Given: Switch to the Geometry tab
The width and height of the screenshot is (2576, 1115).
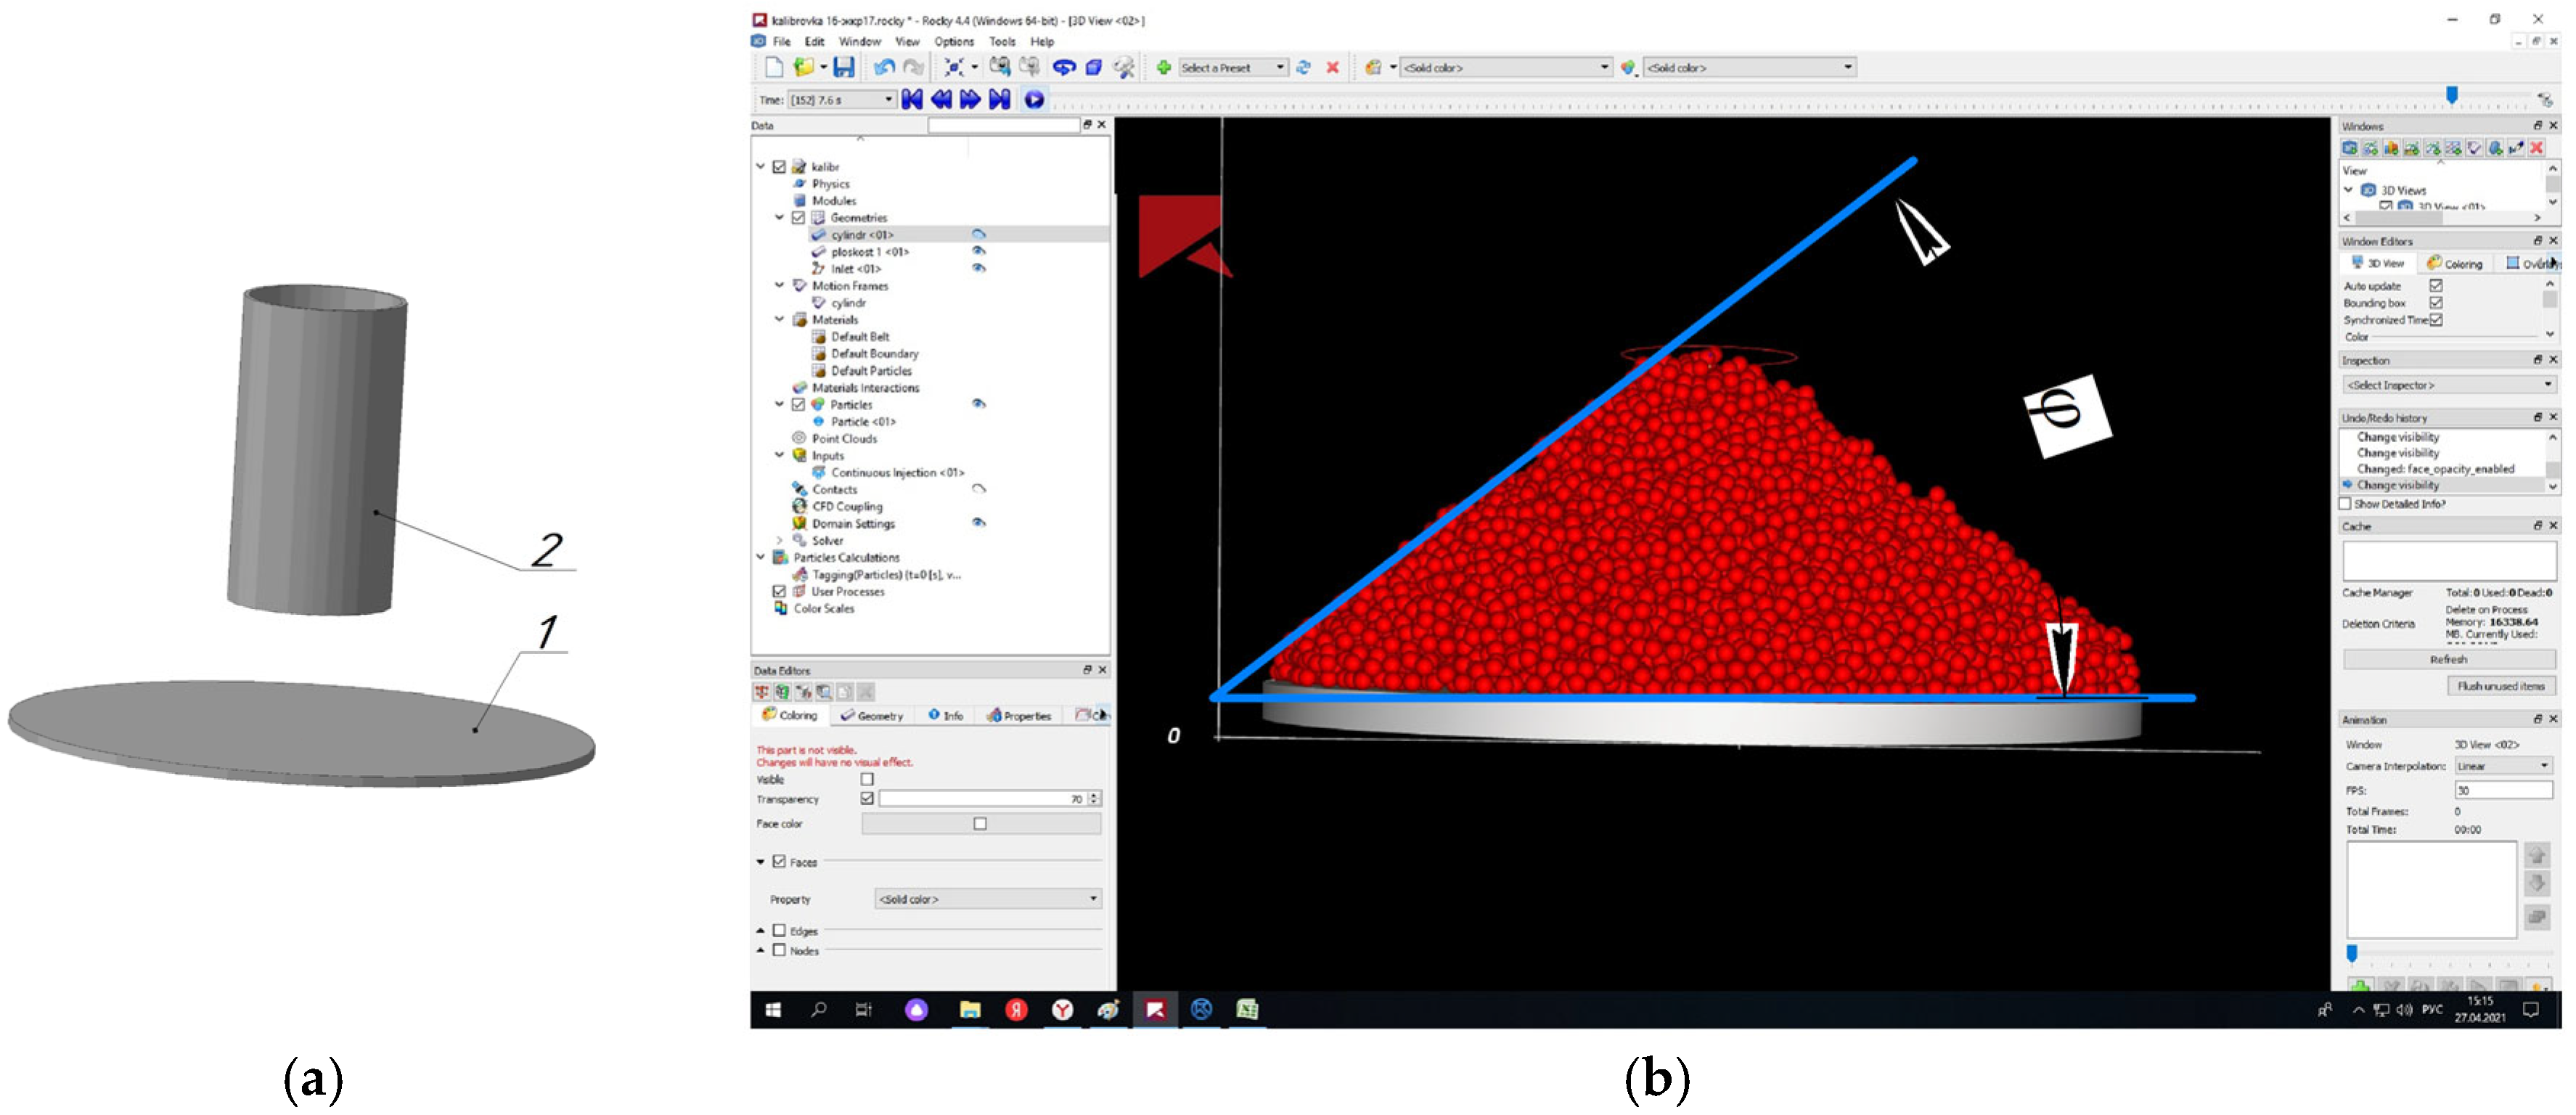Looking at the screenshot, I should coord(872,716).
